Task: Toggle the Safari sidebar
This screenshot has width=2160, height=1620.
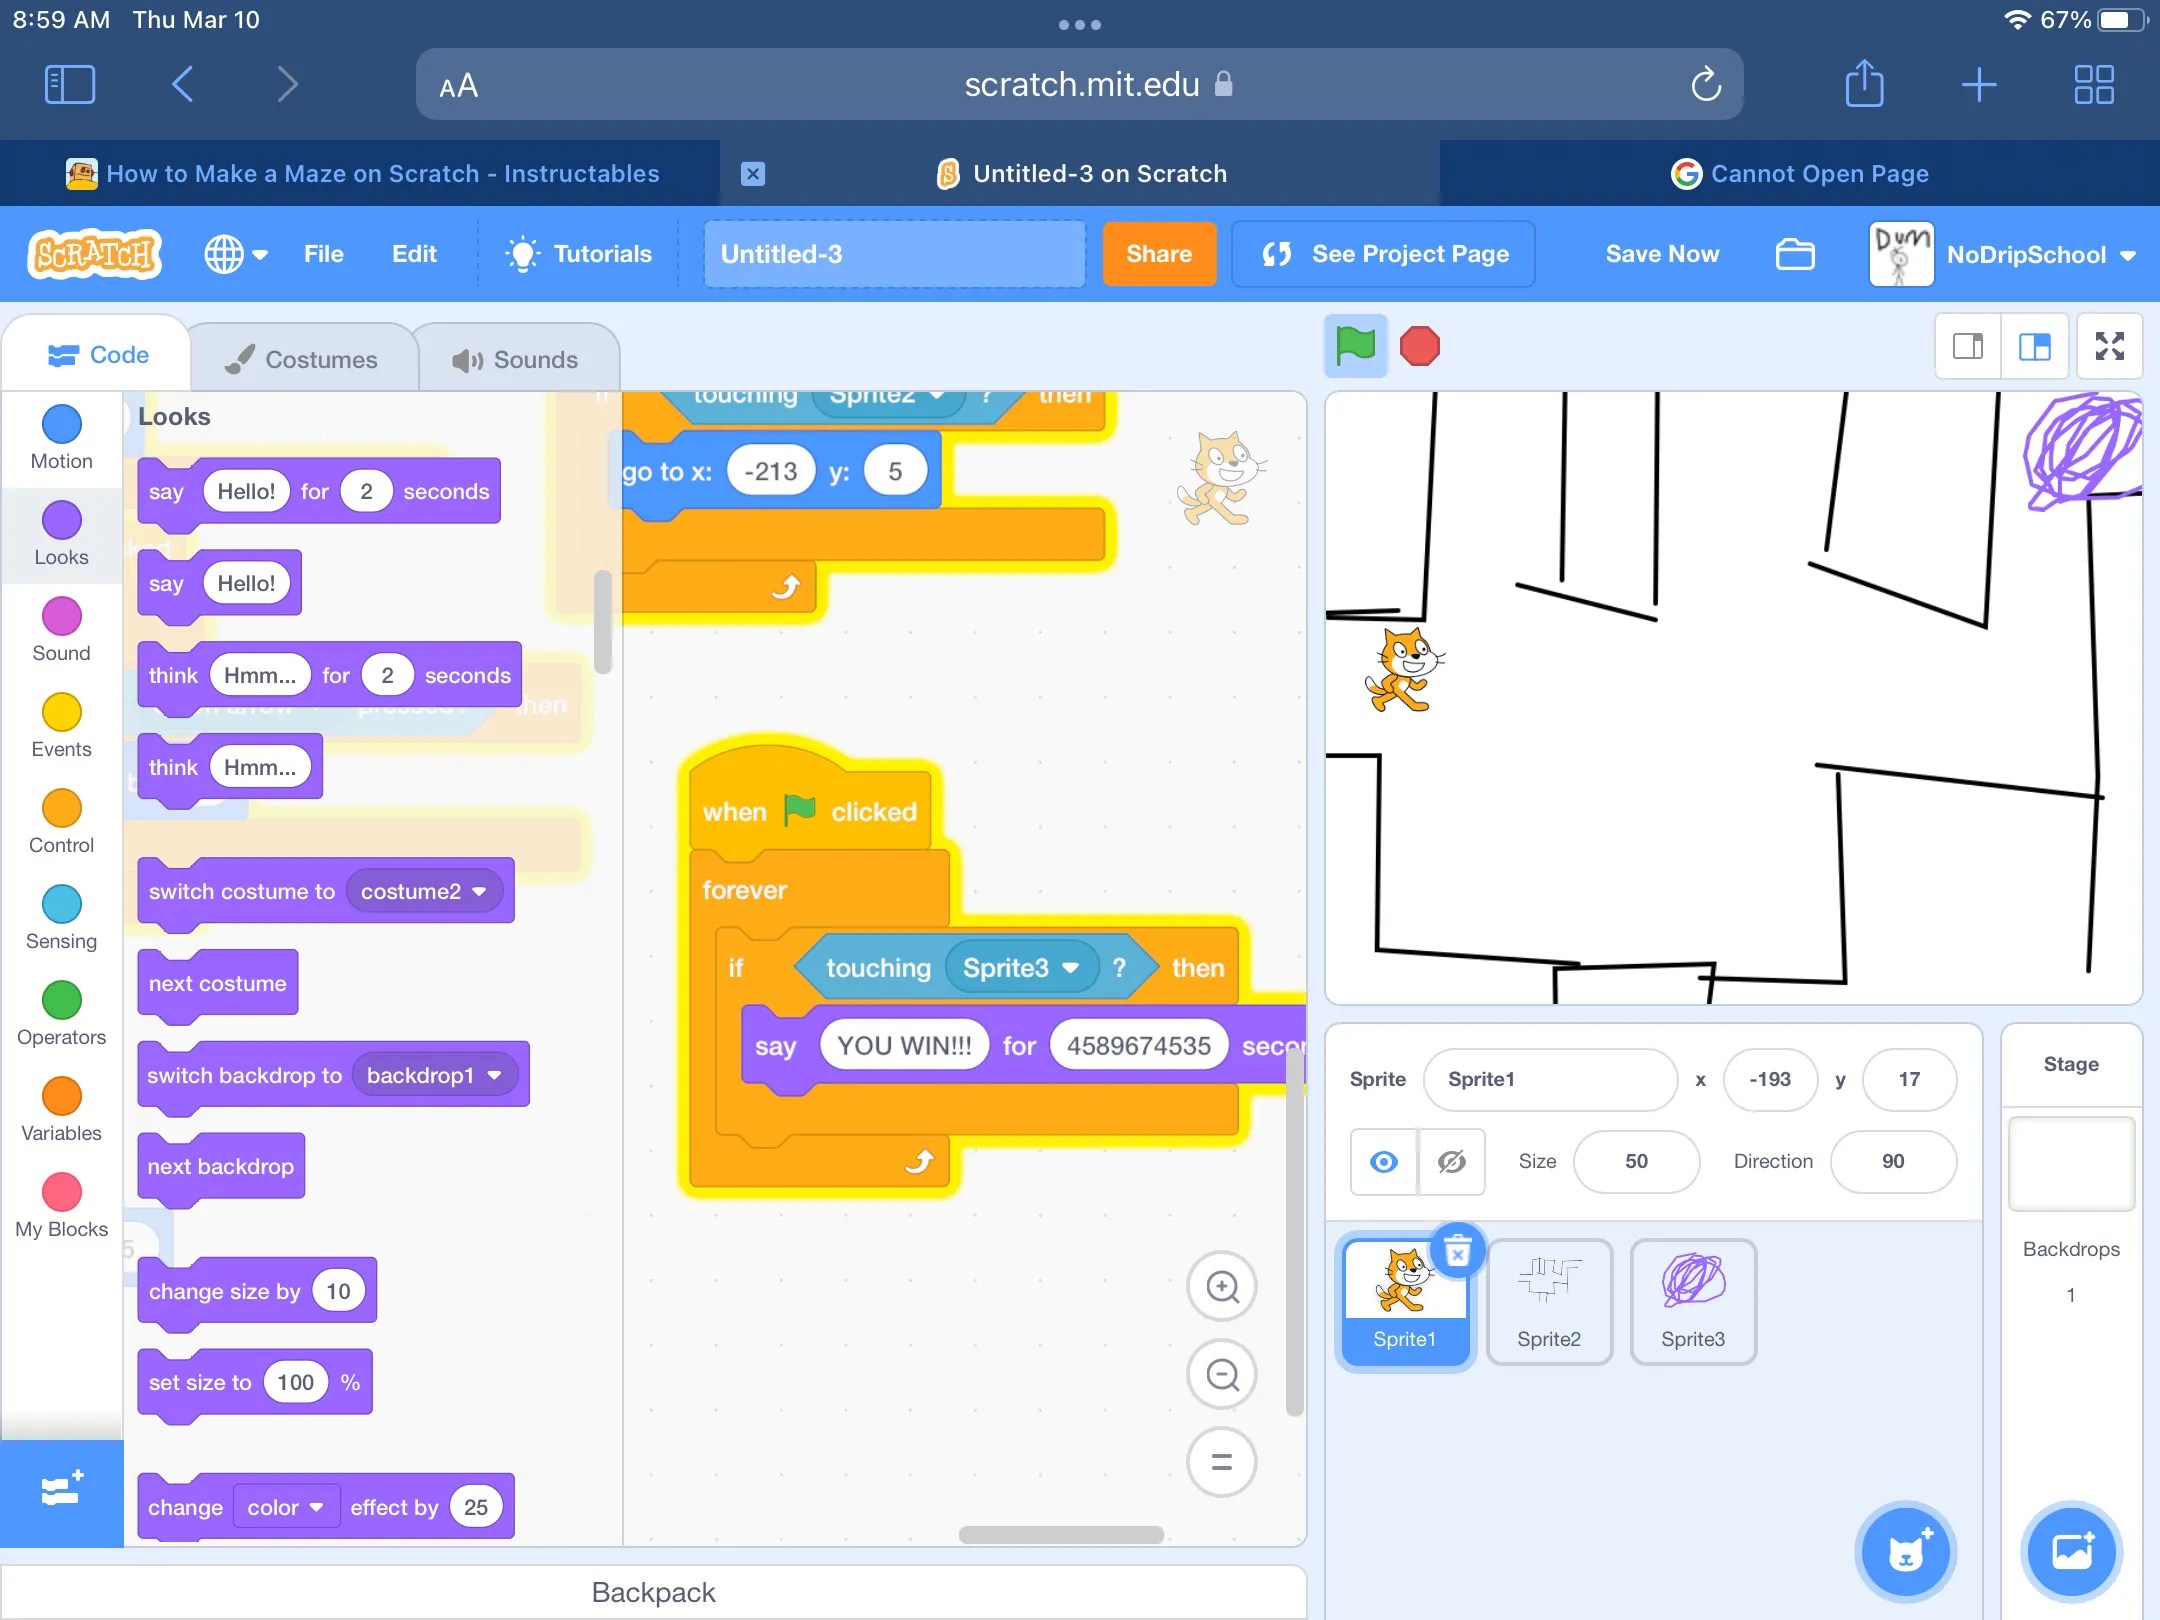Action: coord(70,85)
